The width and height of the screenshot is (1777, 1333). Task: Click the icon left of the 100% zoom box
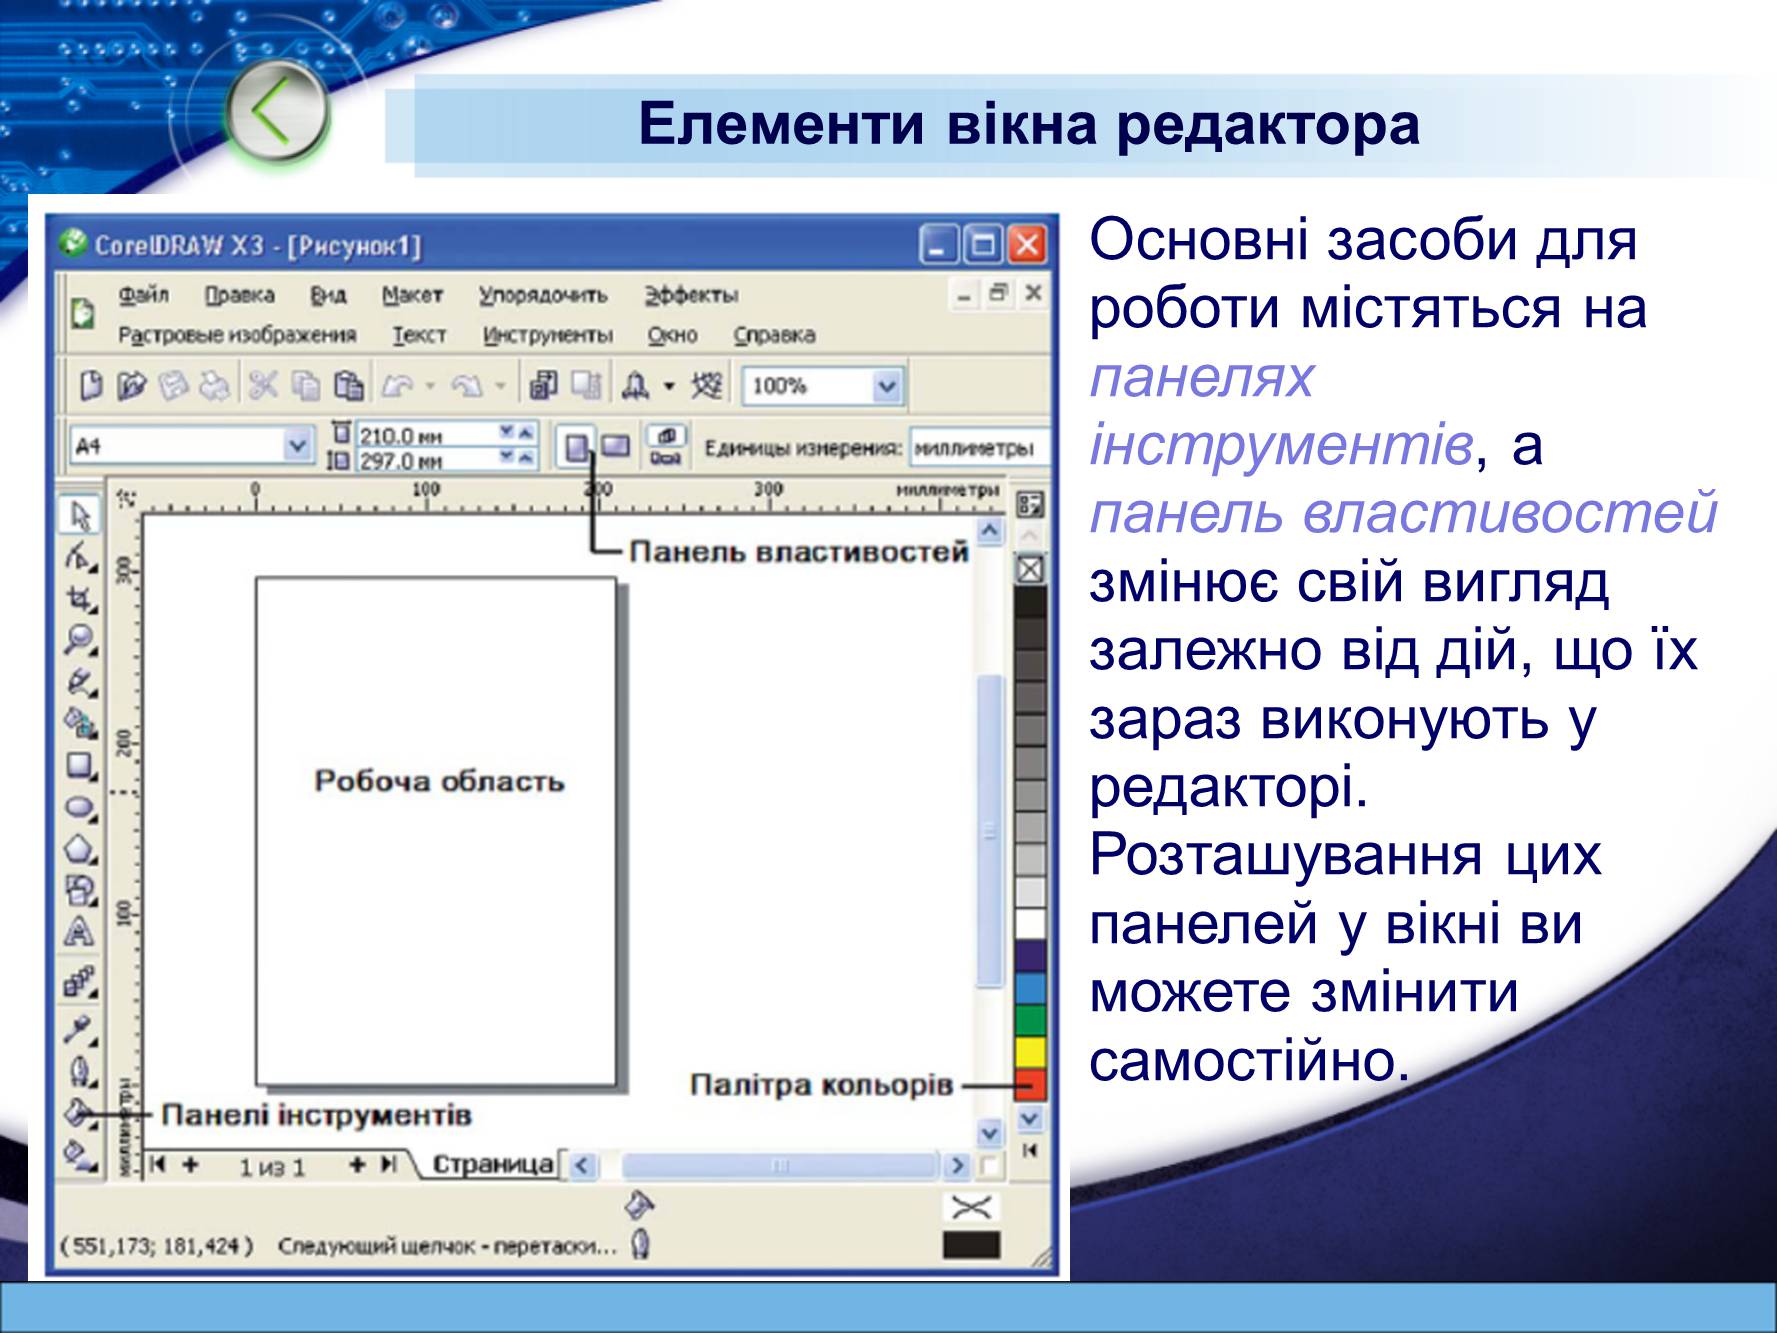tap(707, 385)
